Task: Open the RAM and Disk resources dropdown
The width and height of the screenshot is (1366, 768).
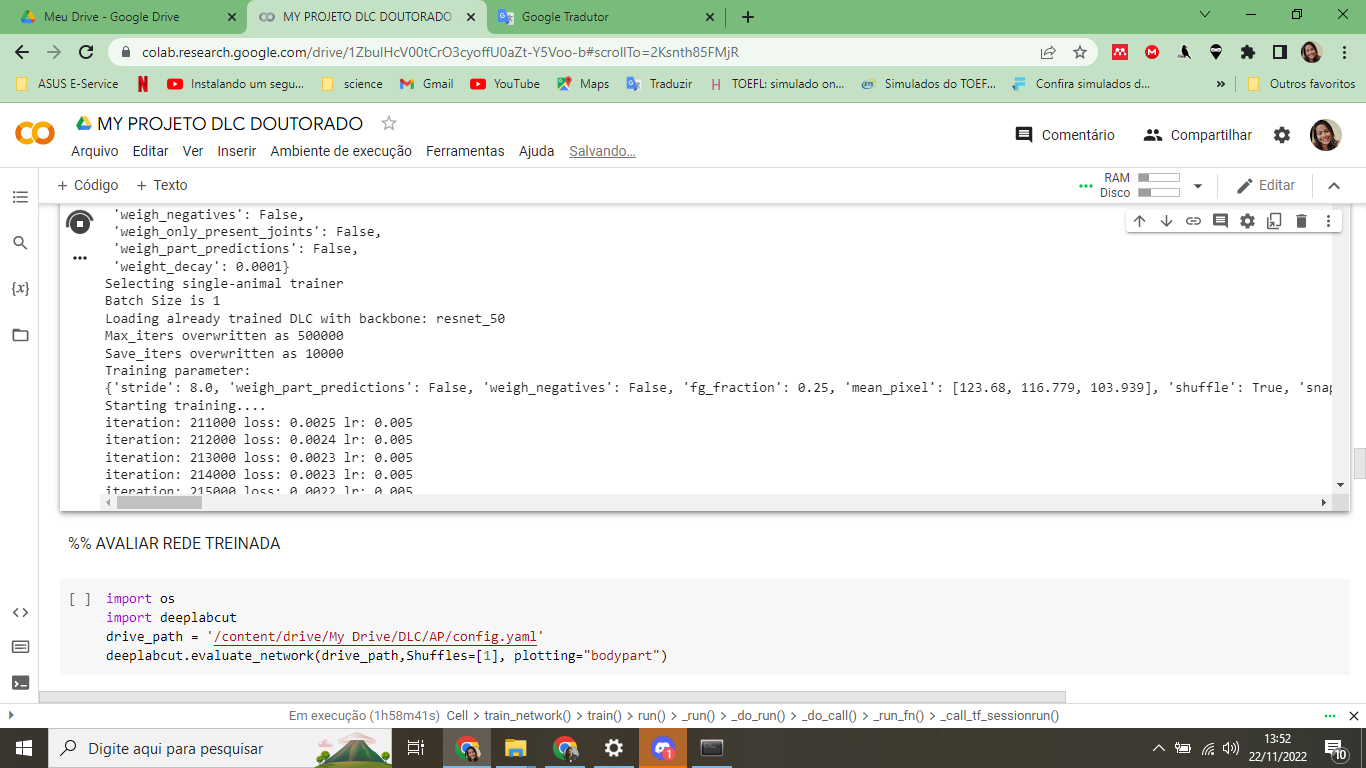Action: point(1197,184)
